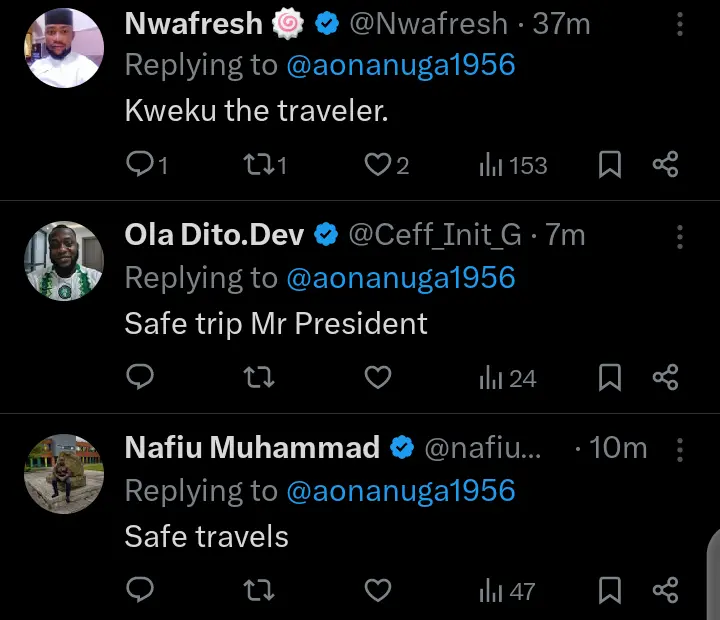Open more options for Ola Dito.Dev's tweet
Screen dimensions: 720x620
680,236
